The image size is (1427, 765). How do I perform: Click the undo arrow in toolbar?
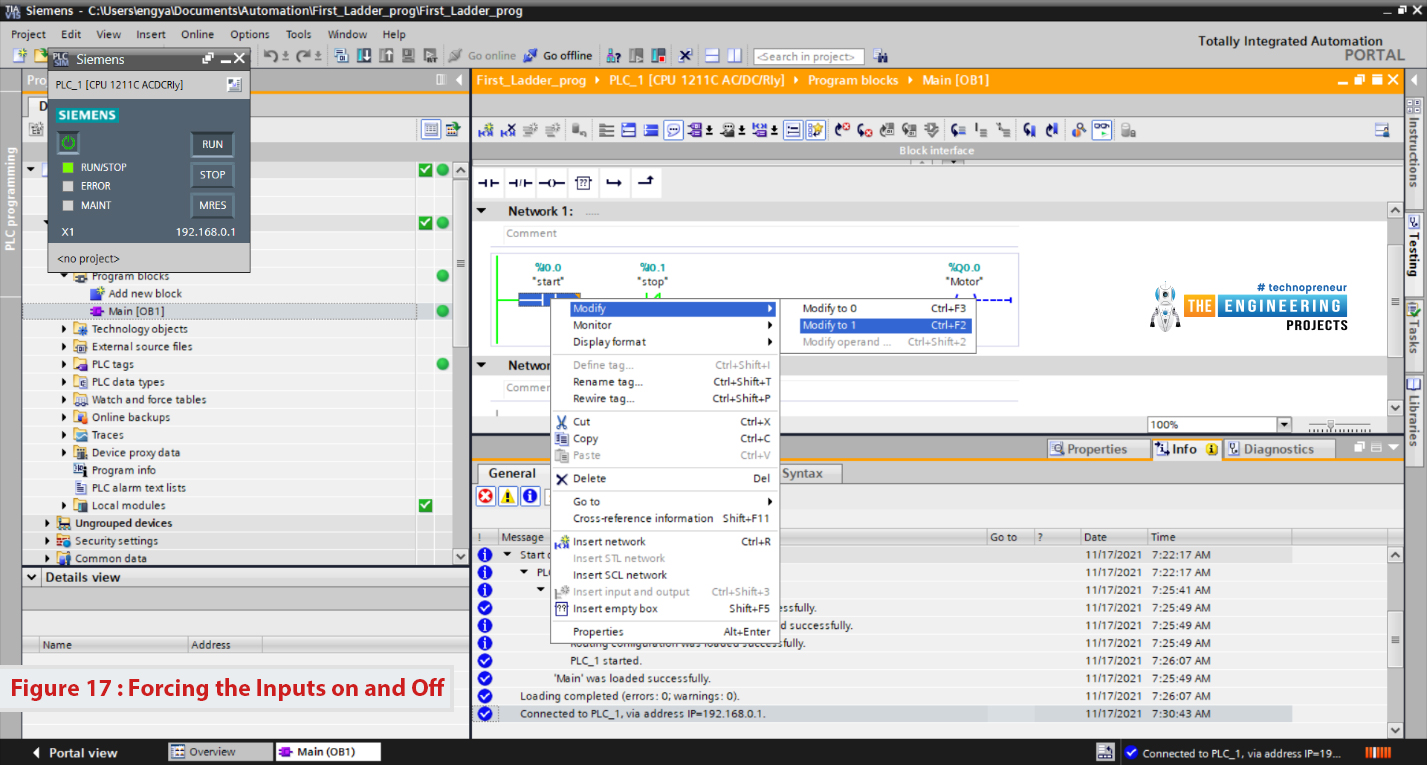[270, 56]
